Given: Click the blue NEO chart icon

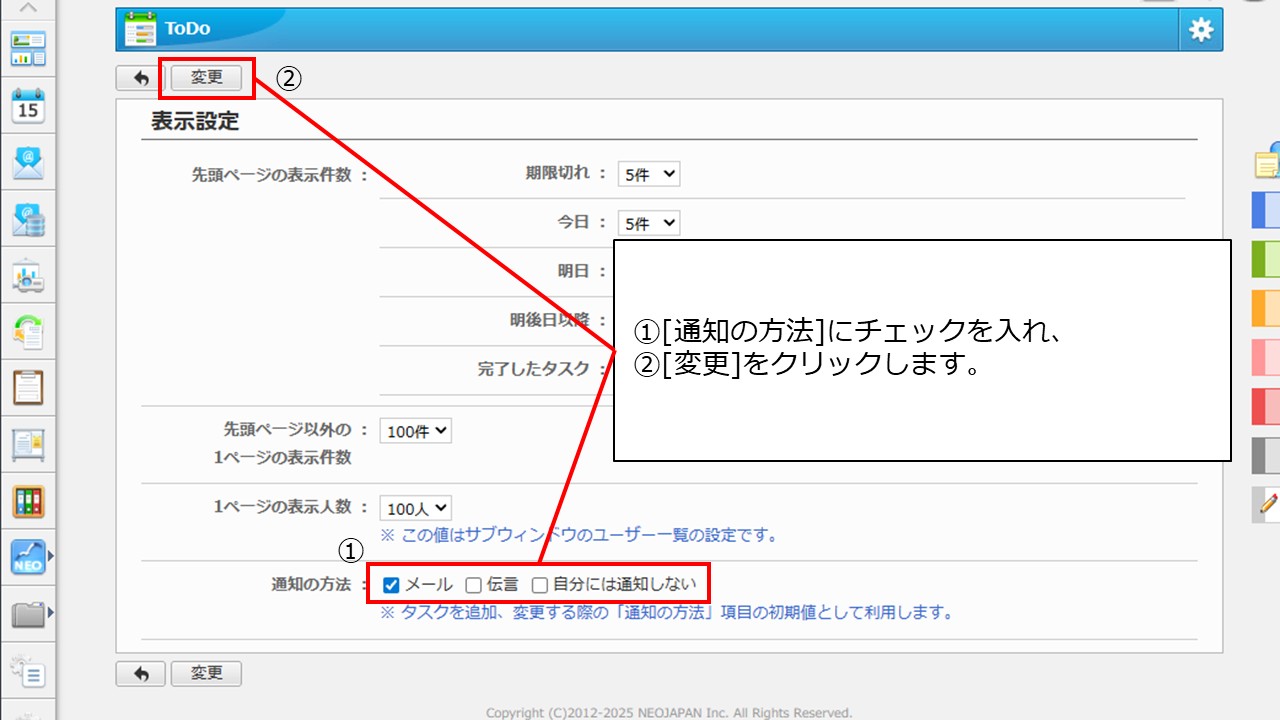Looking at the screenshot, I should (x=28, y=557).
